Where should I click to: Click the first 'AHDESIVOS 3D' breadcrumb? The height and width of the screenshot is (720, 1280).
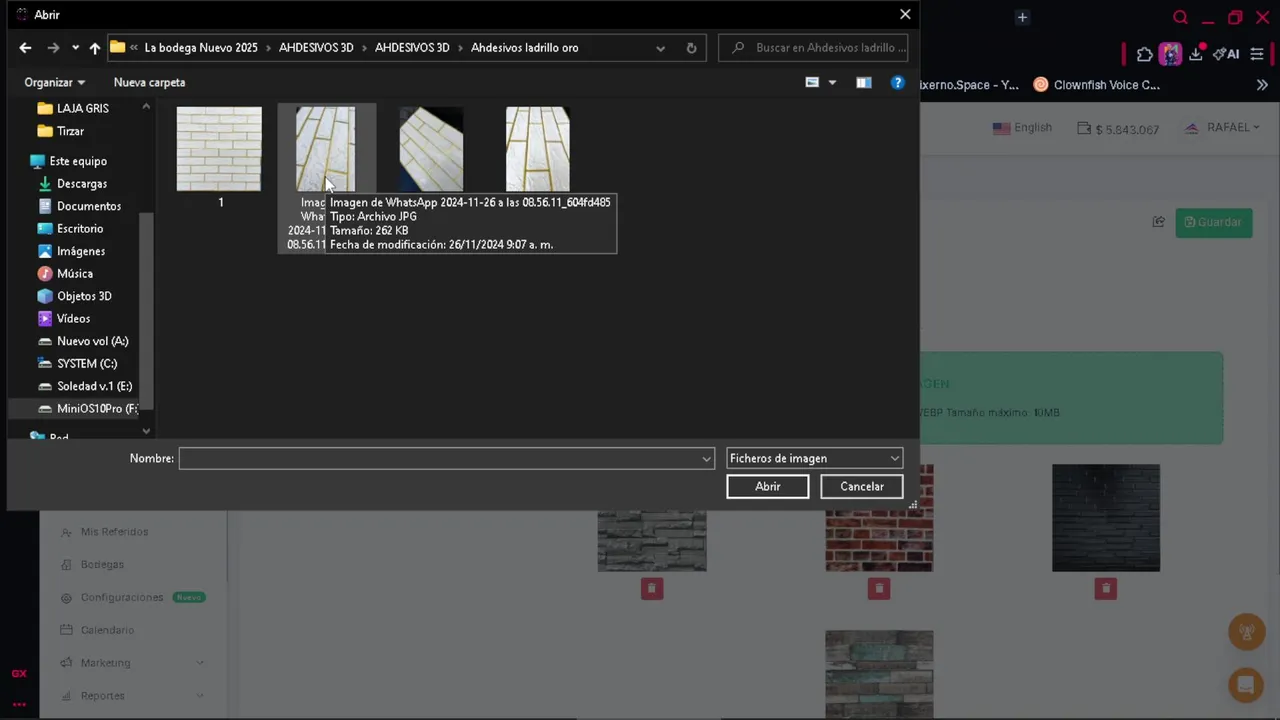click(x=316, y=47)
